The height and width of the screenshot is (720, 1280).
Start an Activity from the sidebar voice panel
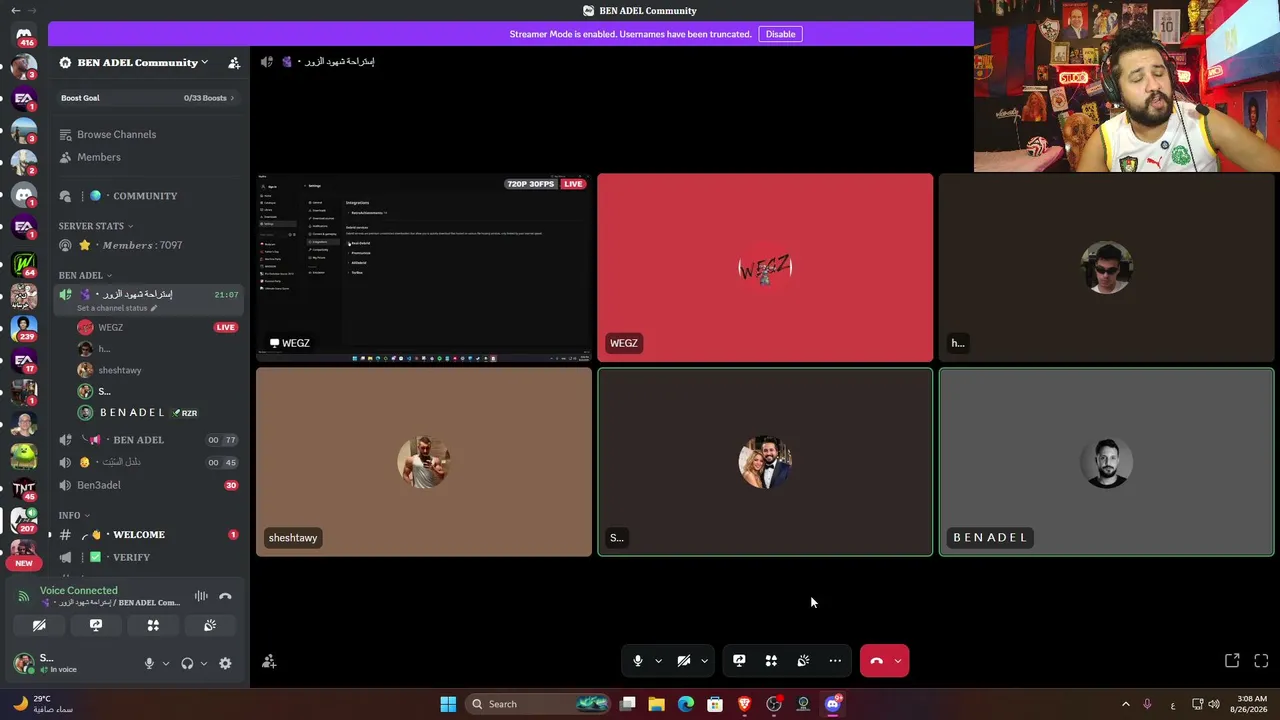pos(153,625)
